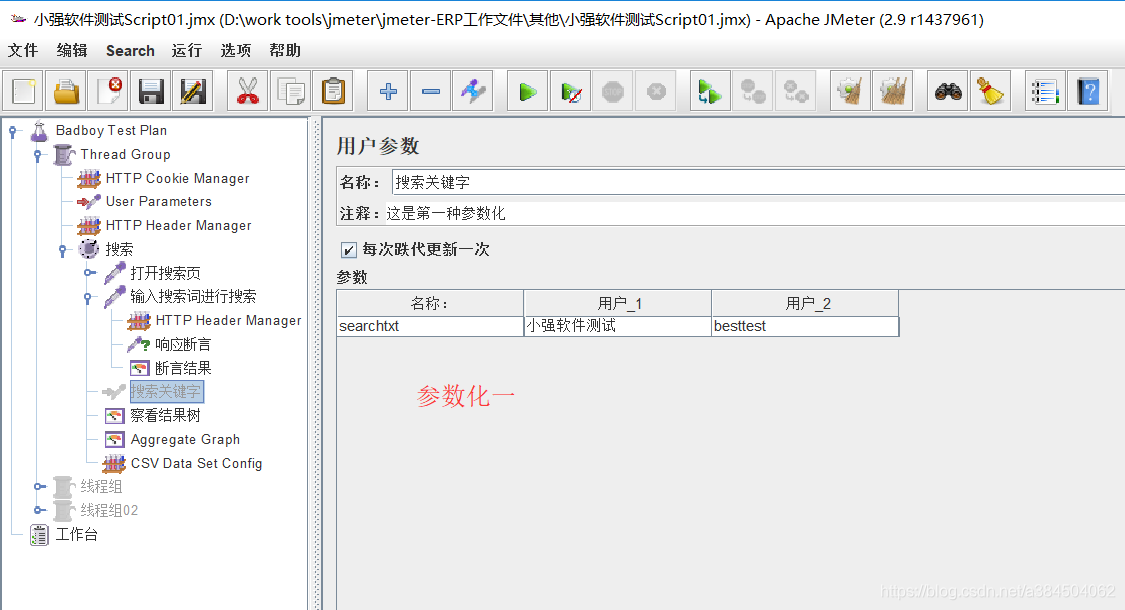Expand all nodes with the plus icon
Image resolution: width=1125 pixels, height=610 pixels.
pos(388,91)
